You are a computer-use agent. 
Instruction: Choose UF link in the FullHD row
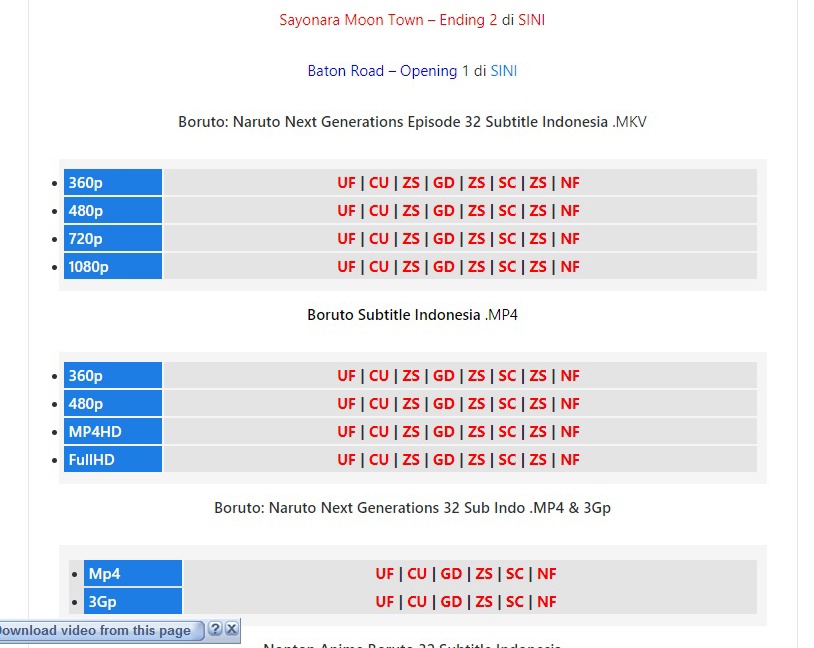click(346, 460)
